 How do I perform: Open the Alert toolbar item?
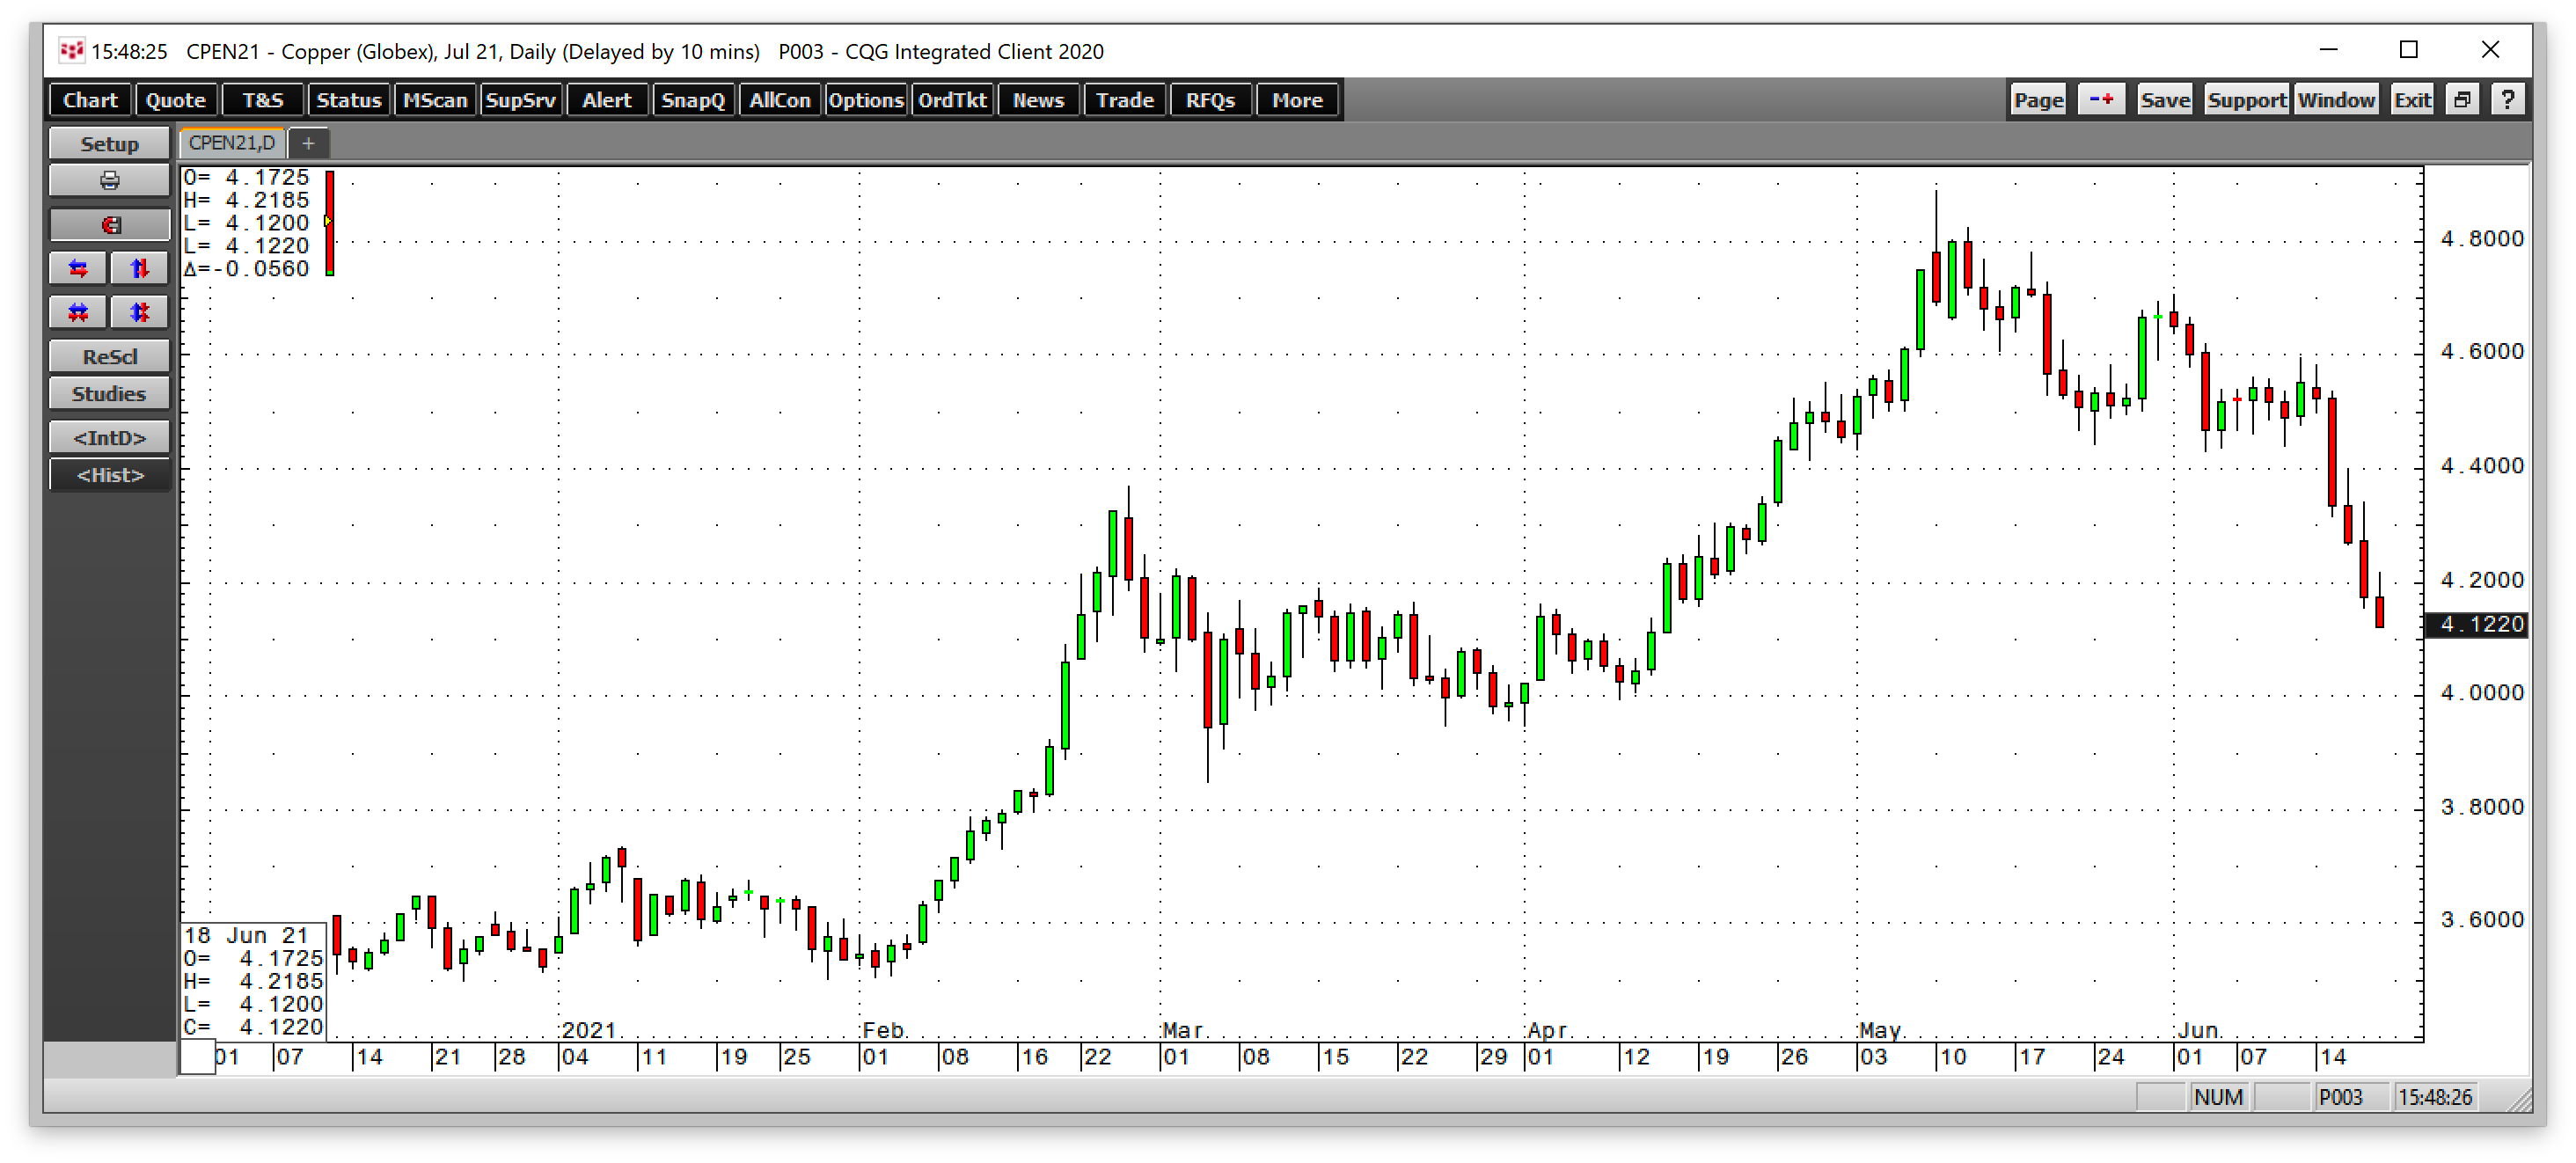pos(607,100)
